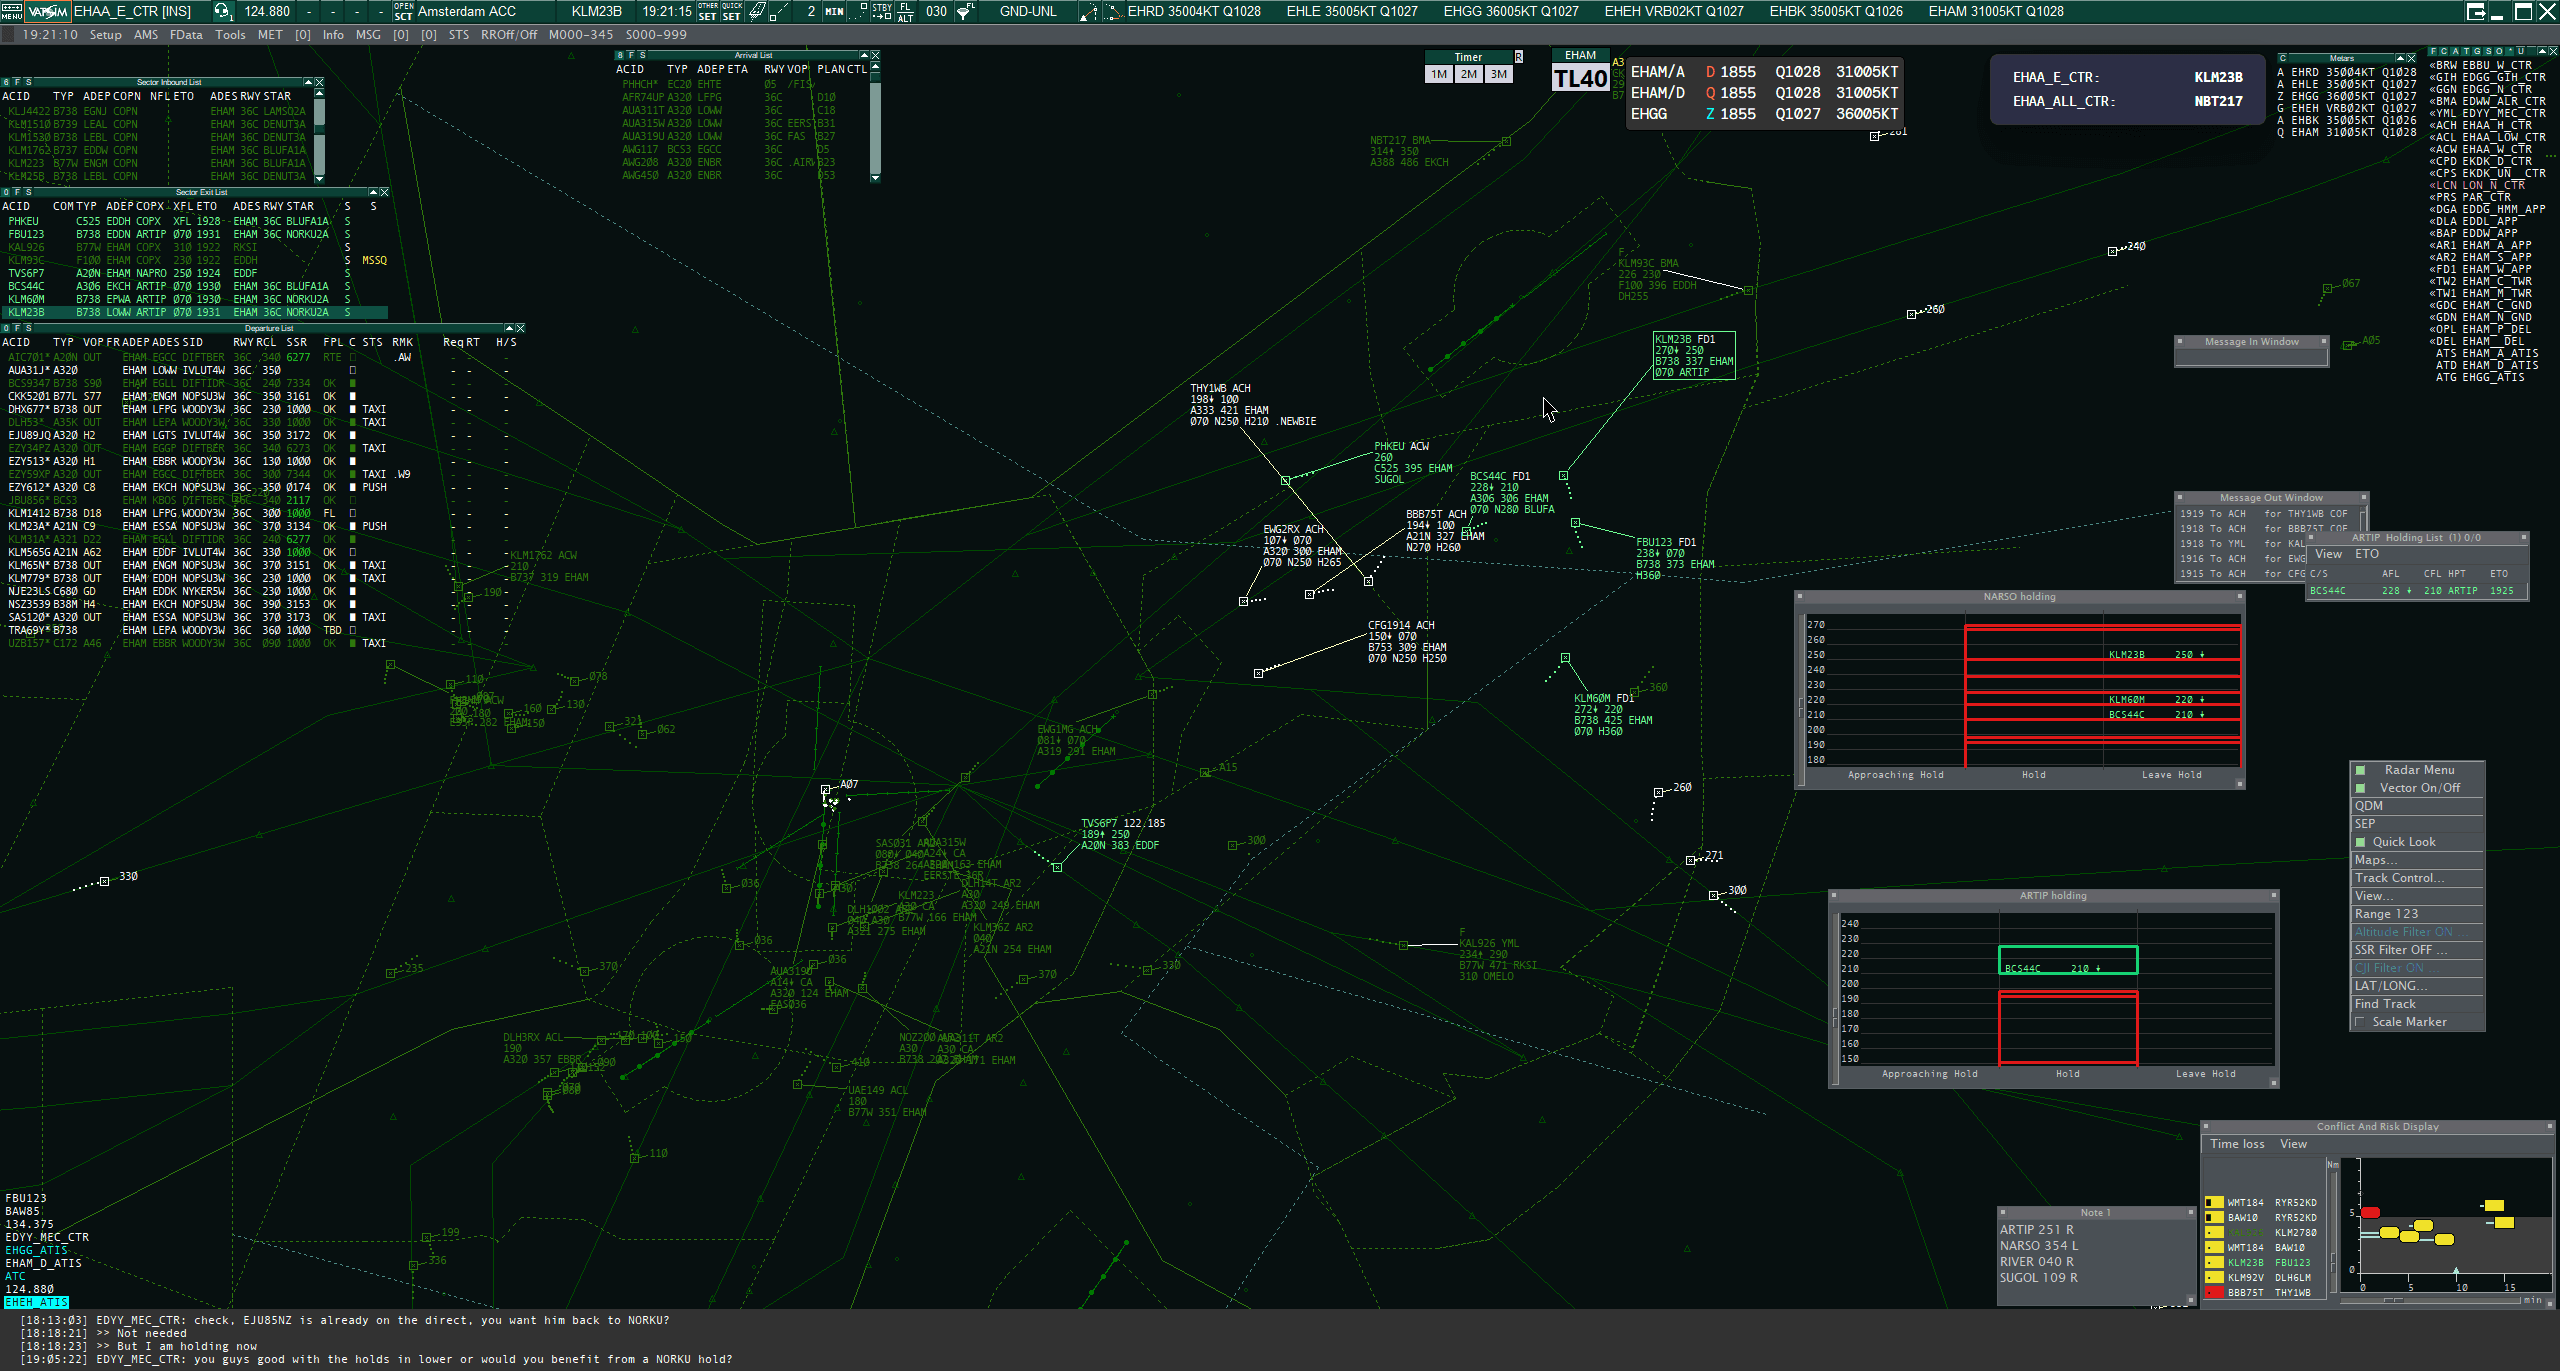Open the radar menu View... submenu

(2416, 896)
